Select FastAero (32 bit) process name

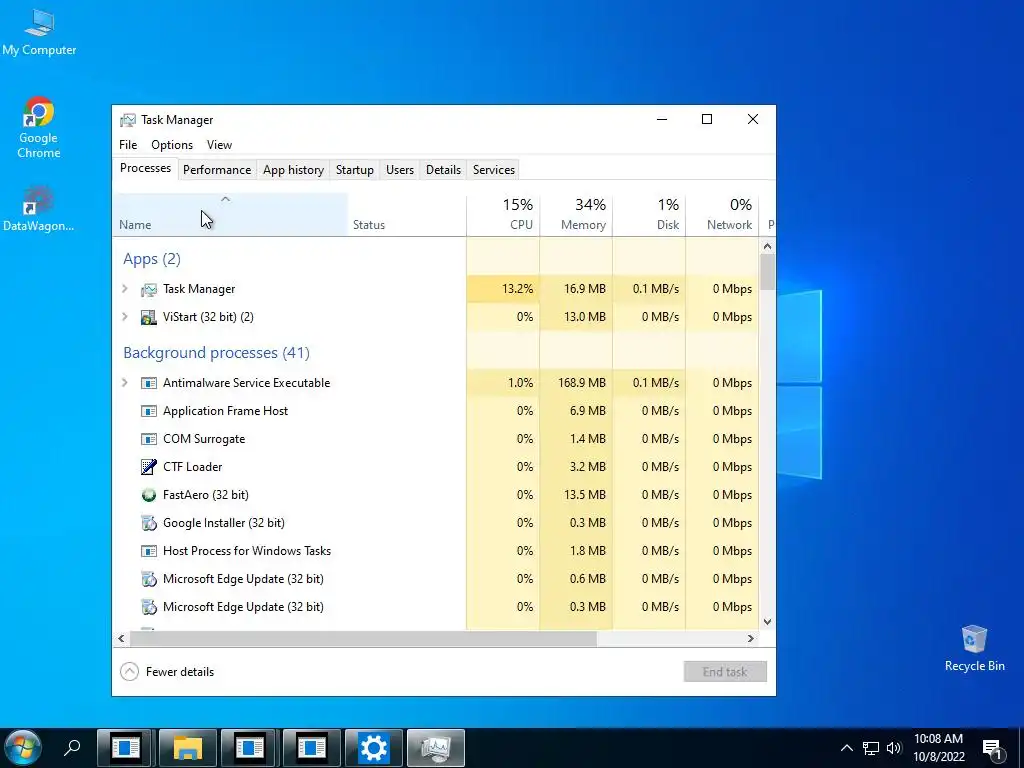tap(206, 495)
